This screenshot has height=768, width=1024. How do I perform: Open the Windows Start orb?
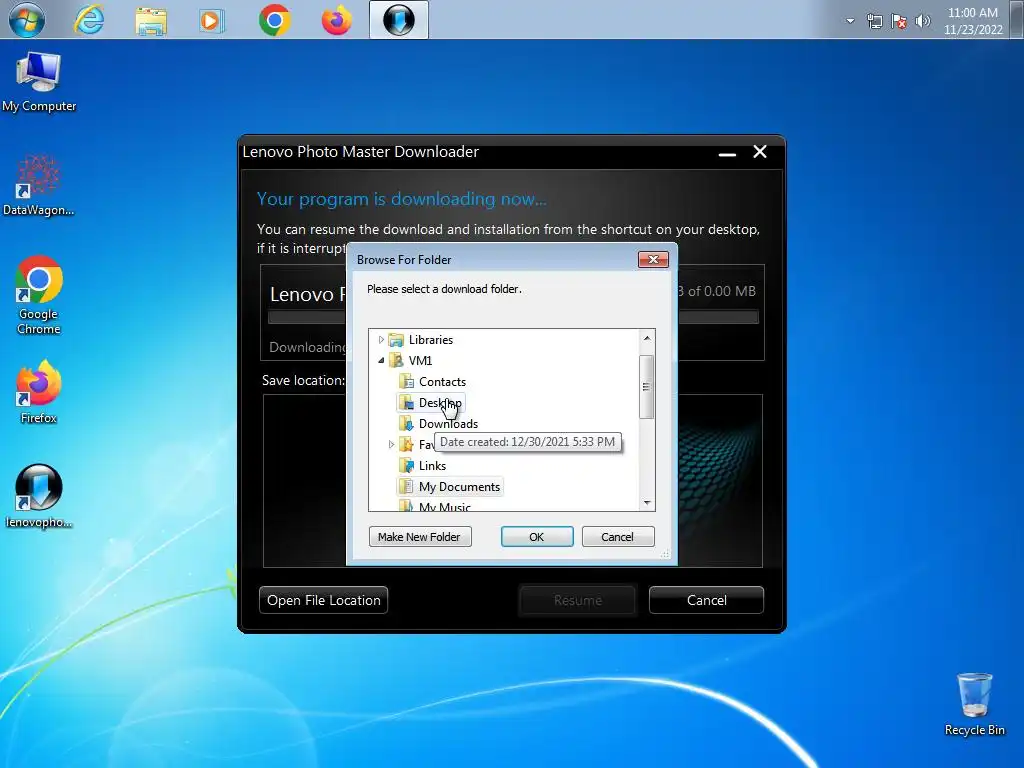click(27, 20)
